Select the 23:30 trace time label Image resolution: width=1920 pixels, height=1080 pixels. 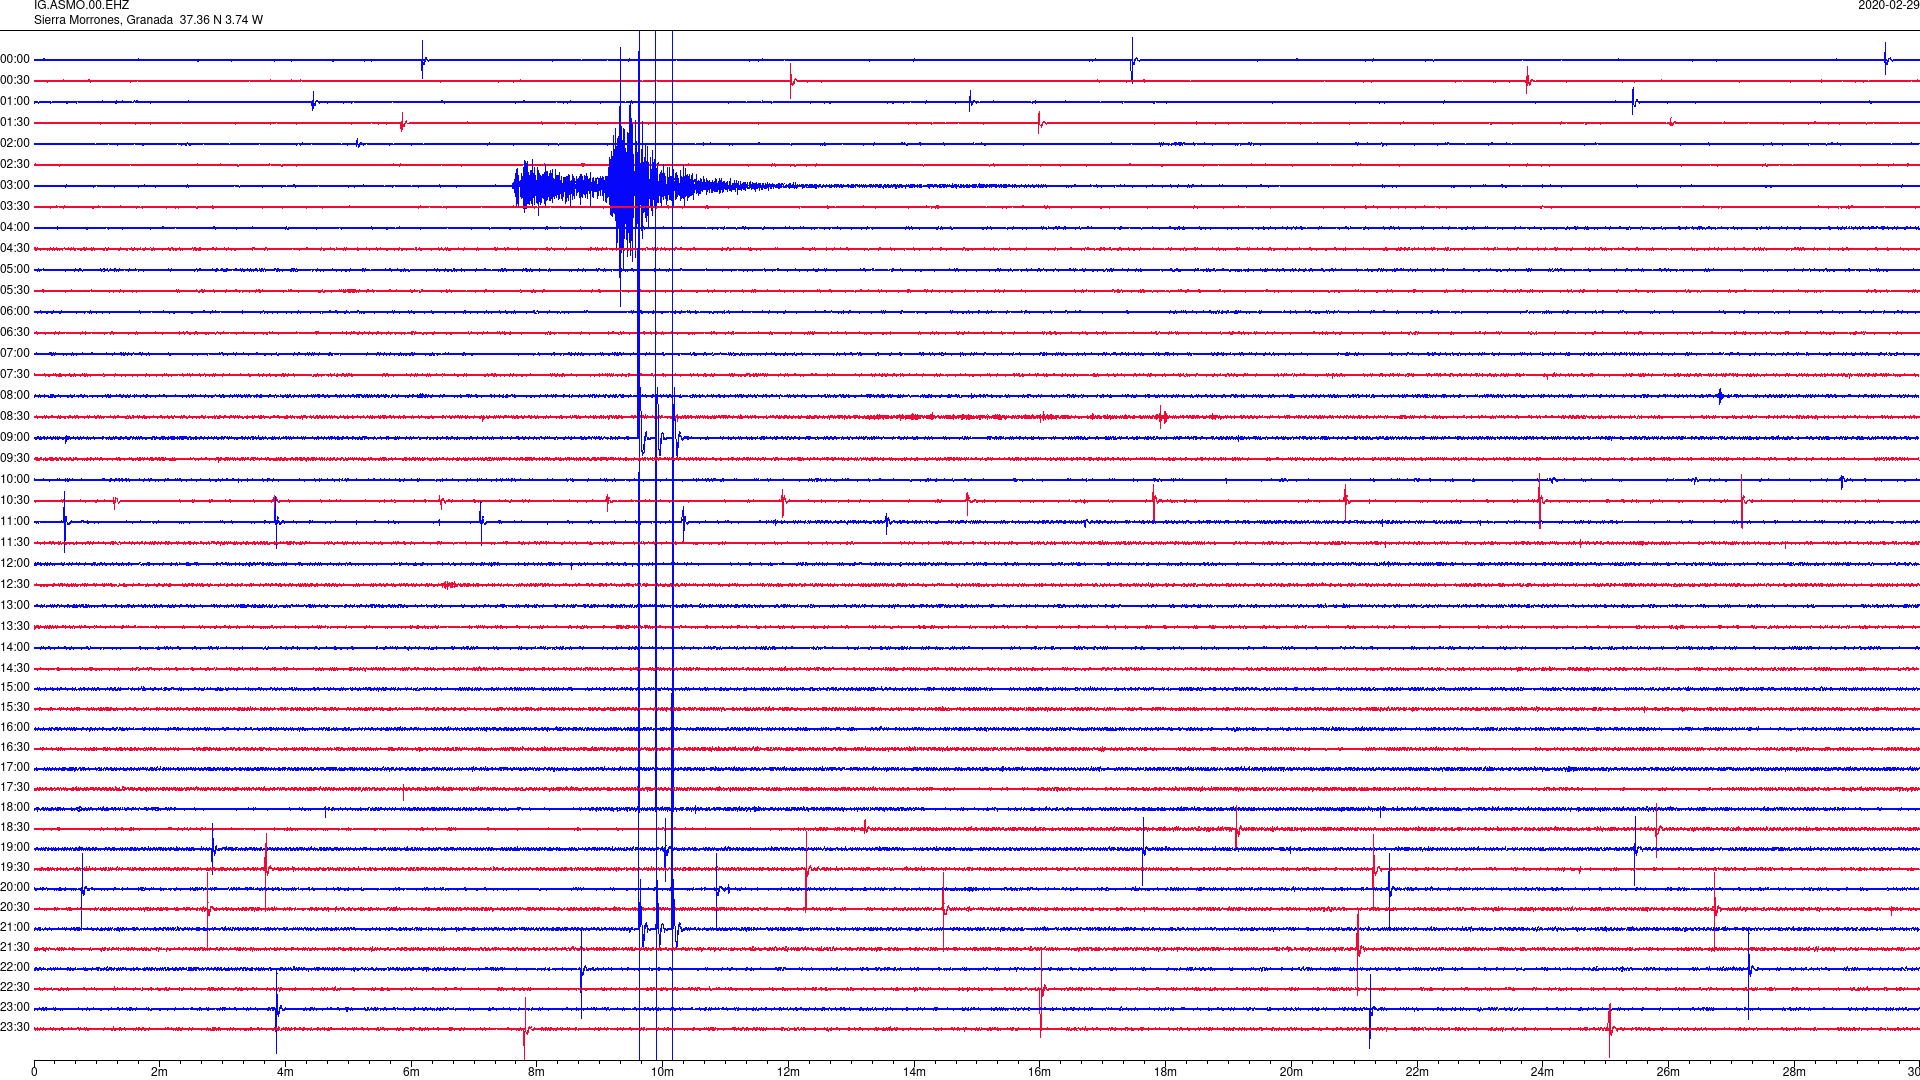[15, 1028]
